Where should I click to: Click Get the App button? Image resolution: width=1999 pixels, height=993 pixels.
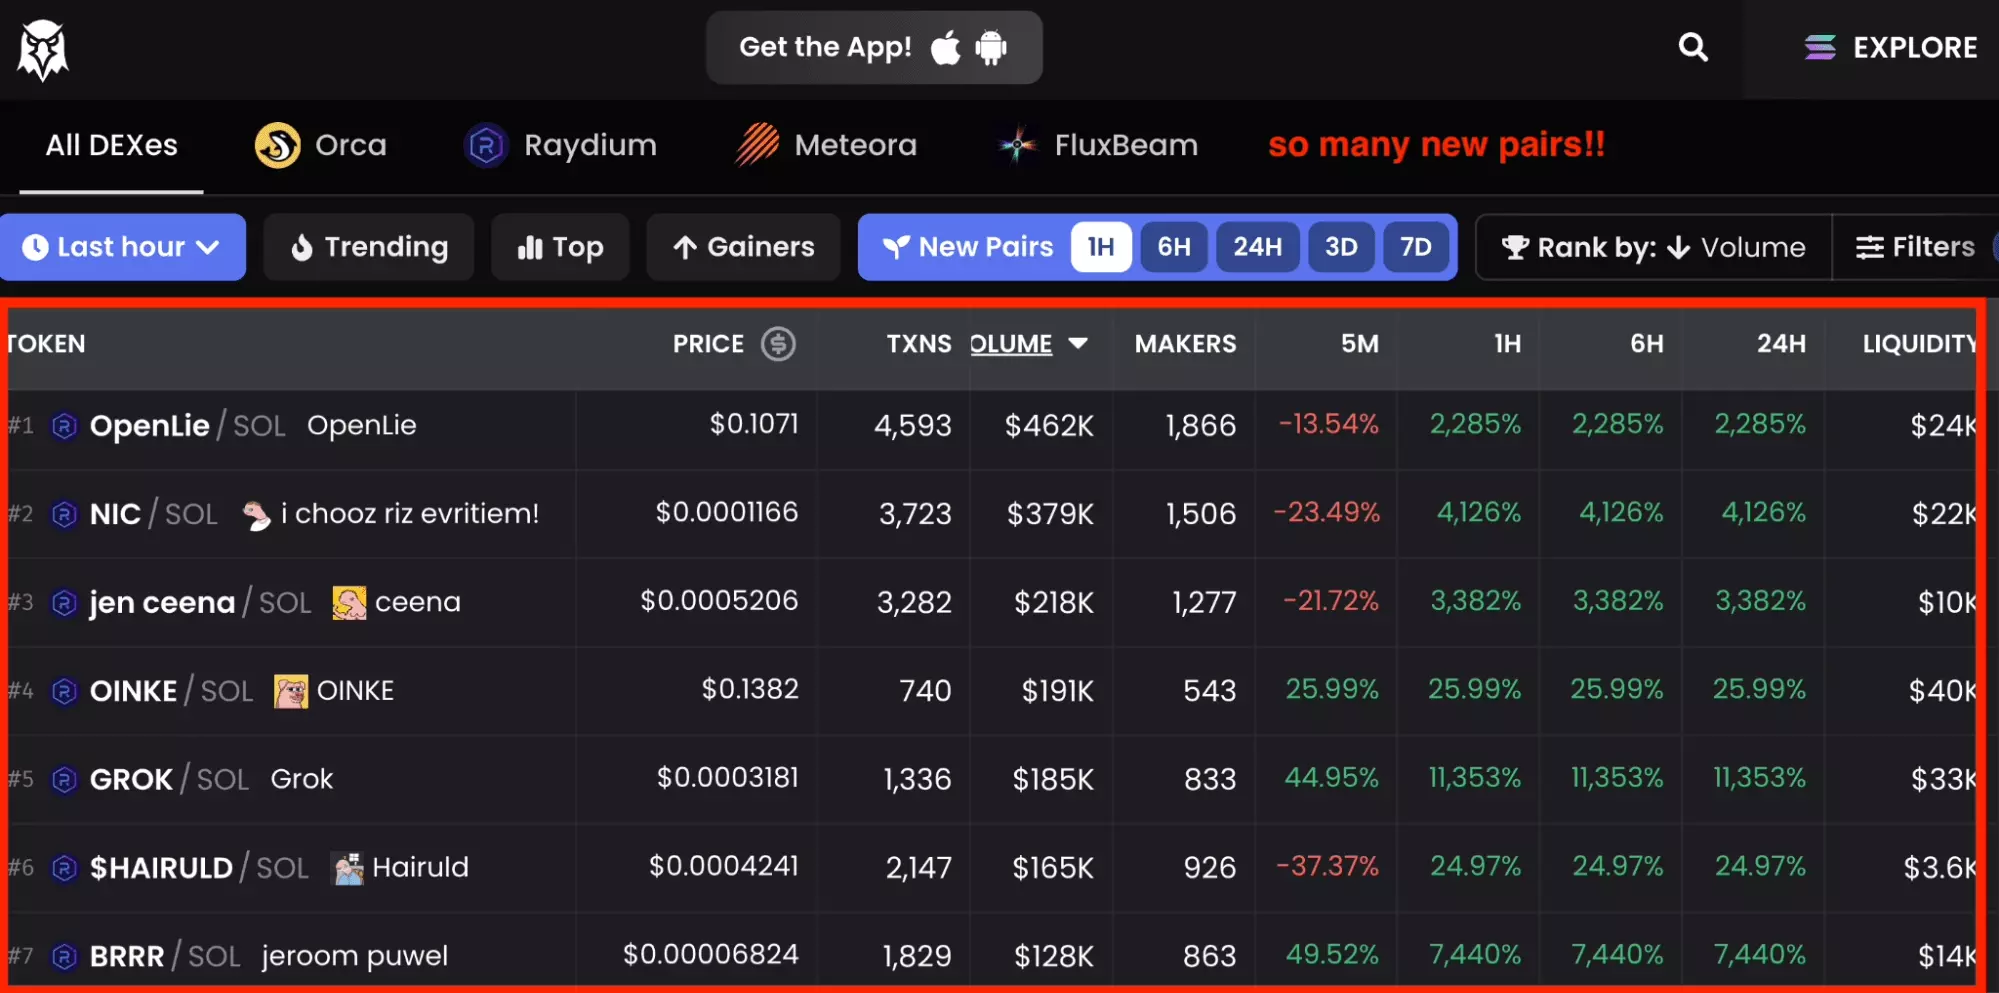[874, 47]
